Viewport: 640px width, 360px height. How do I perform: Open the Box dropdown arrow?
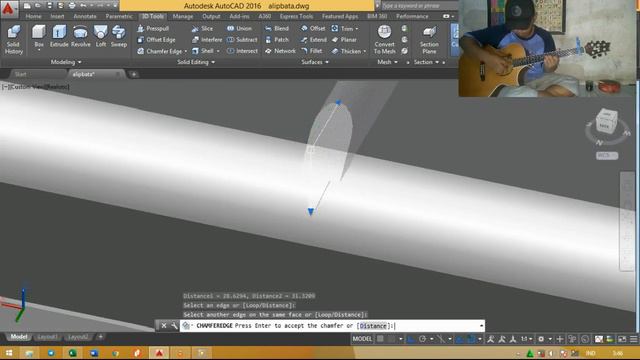point(39,50)
